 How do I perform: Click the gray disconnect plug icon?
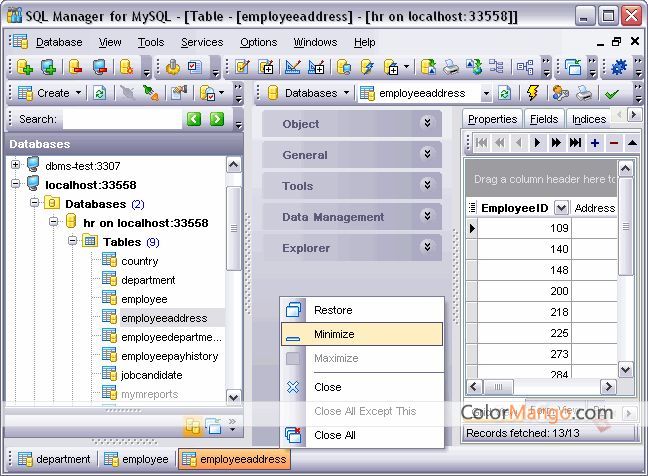[x=128, y=93]
